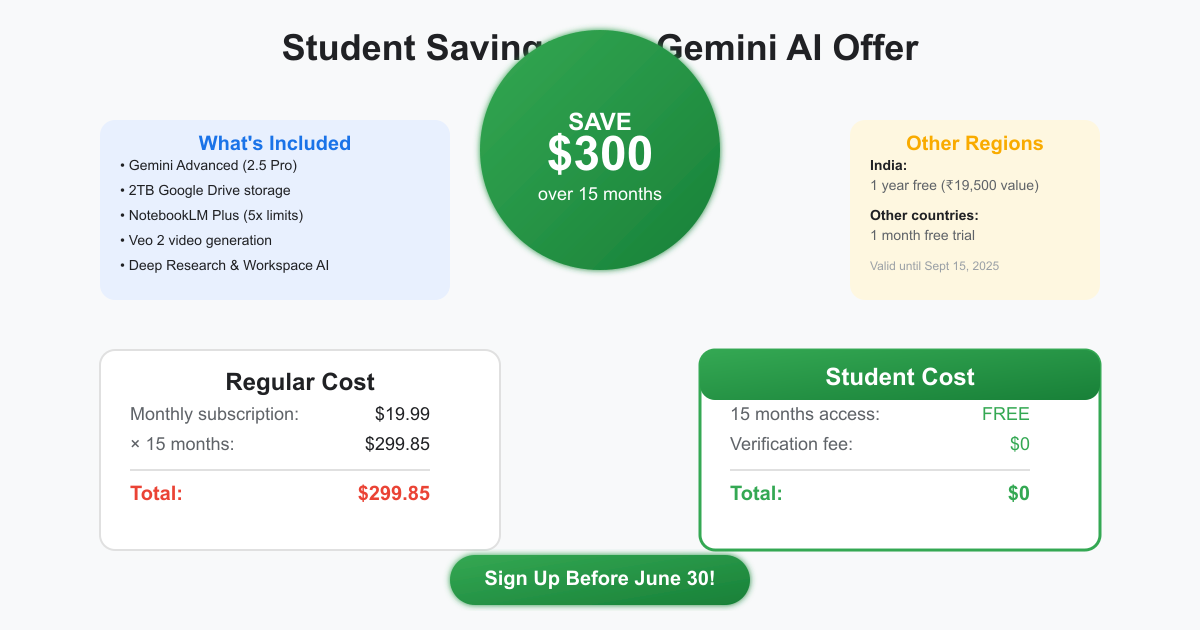Click the $19.99 monthly subscription price
Image resolution: width=1200 pixels, height=630 pixels.
coord(402,414)
